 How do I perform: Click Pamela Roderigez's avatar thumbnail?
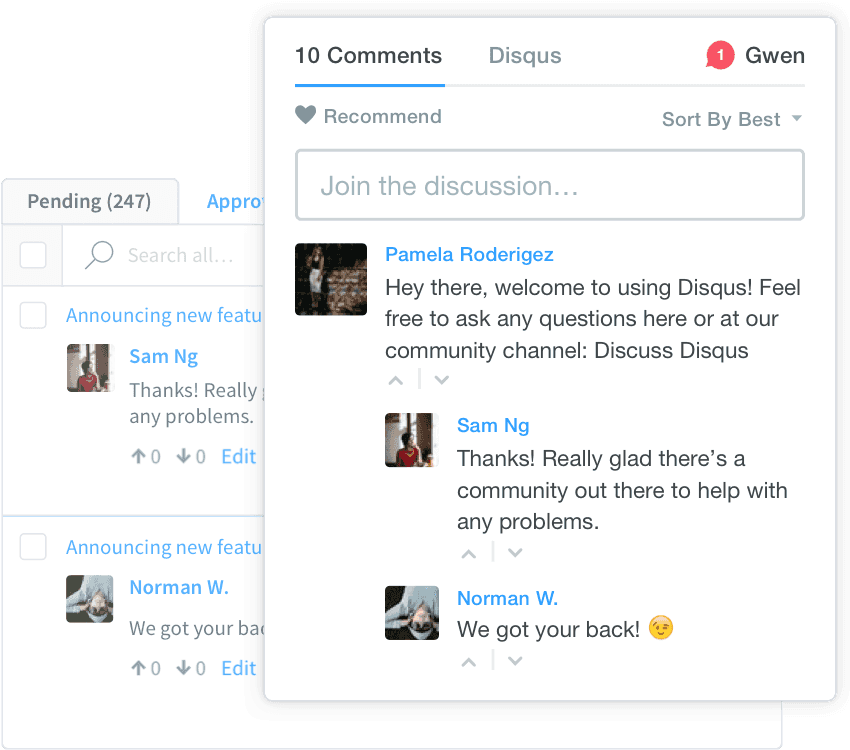pyautogui.click(x=331, y=279)
